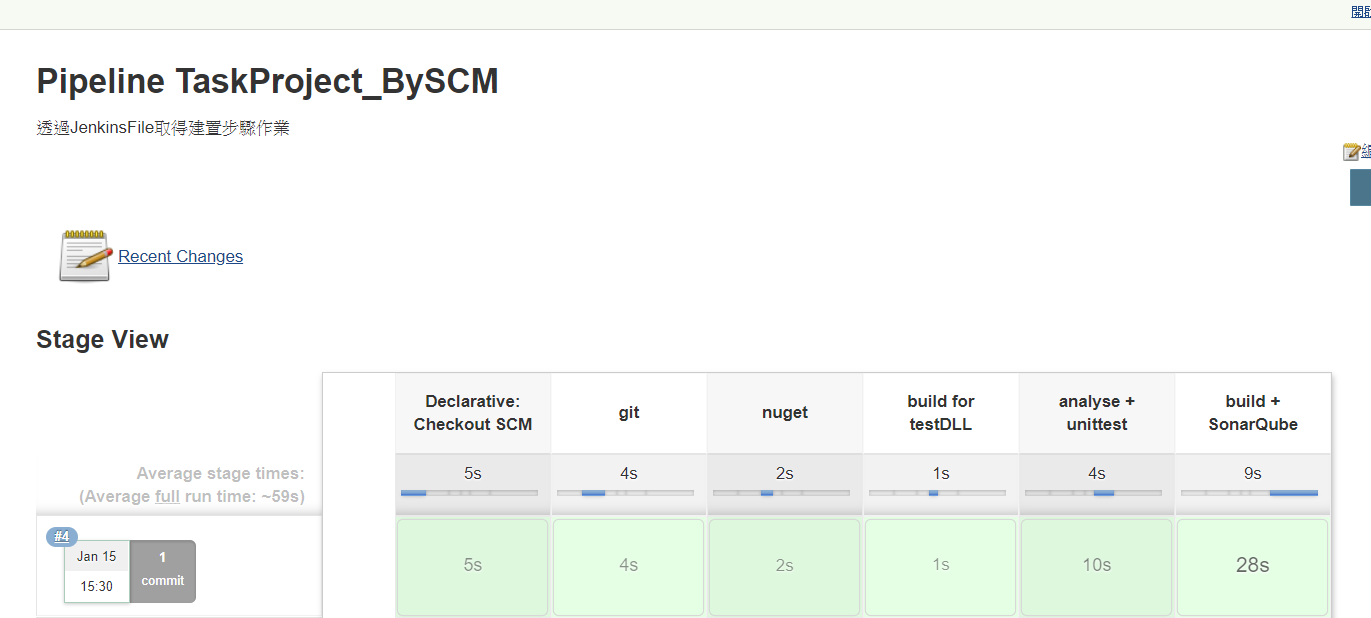Click the Declarative: Checkout SCM average time bar

coord(469,493)
